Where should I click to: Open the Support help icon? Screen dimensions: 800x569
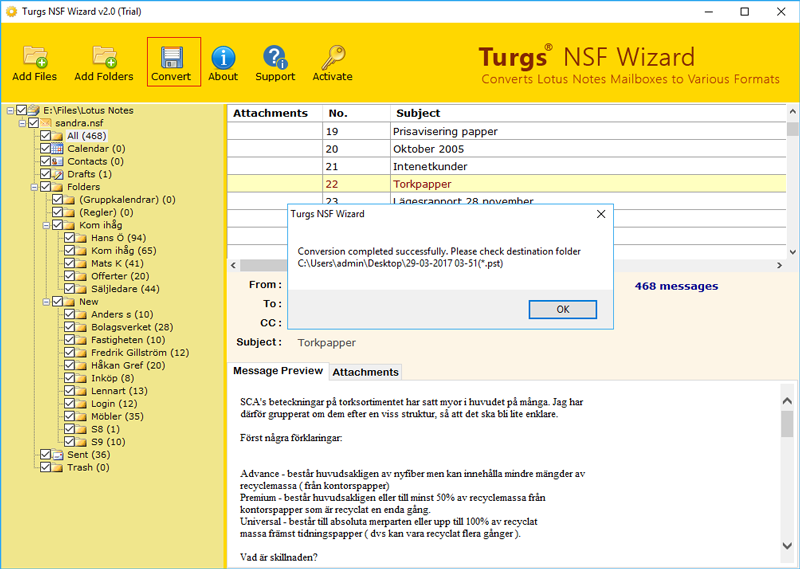[x=275, y=57]
